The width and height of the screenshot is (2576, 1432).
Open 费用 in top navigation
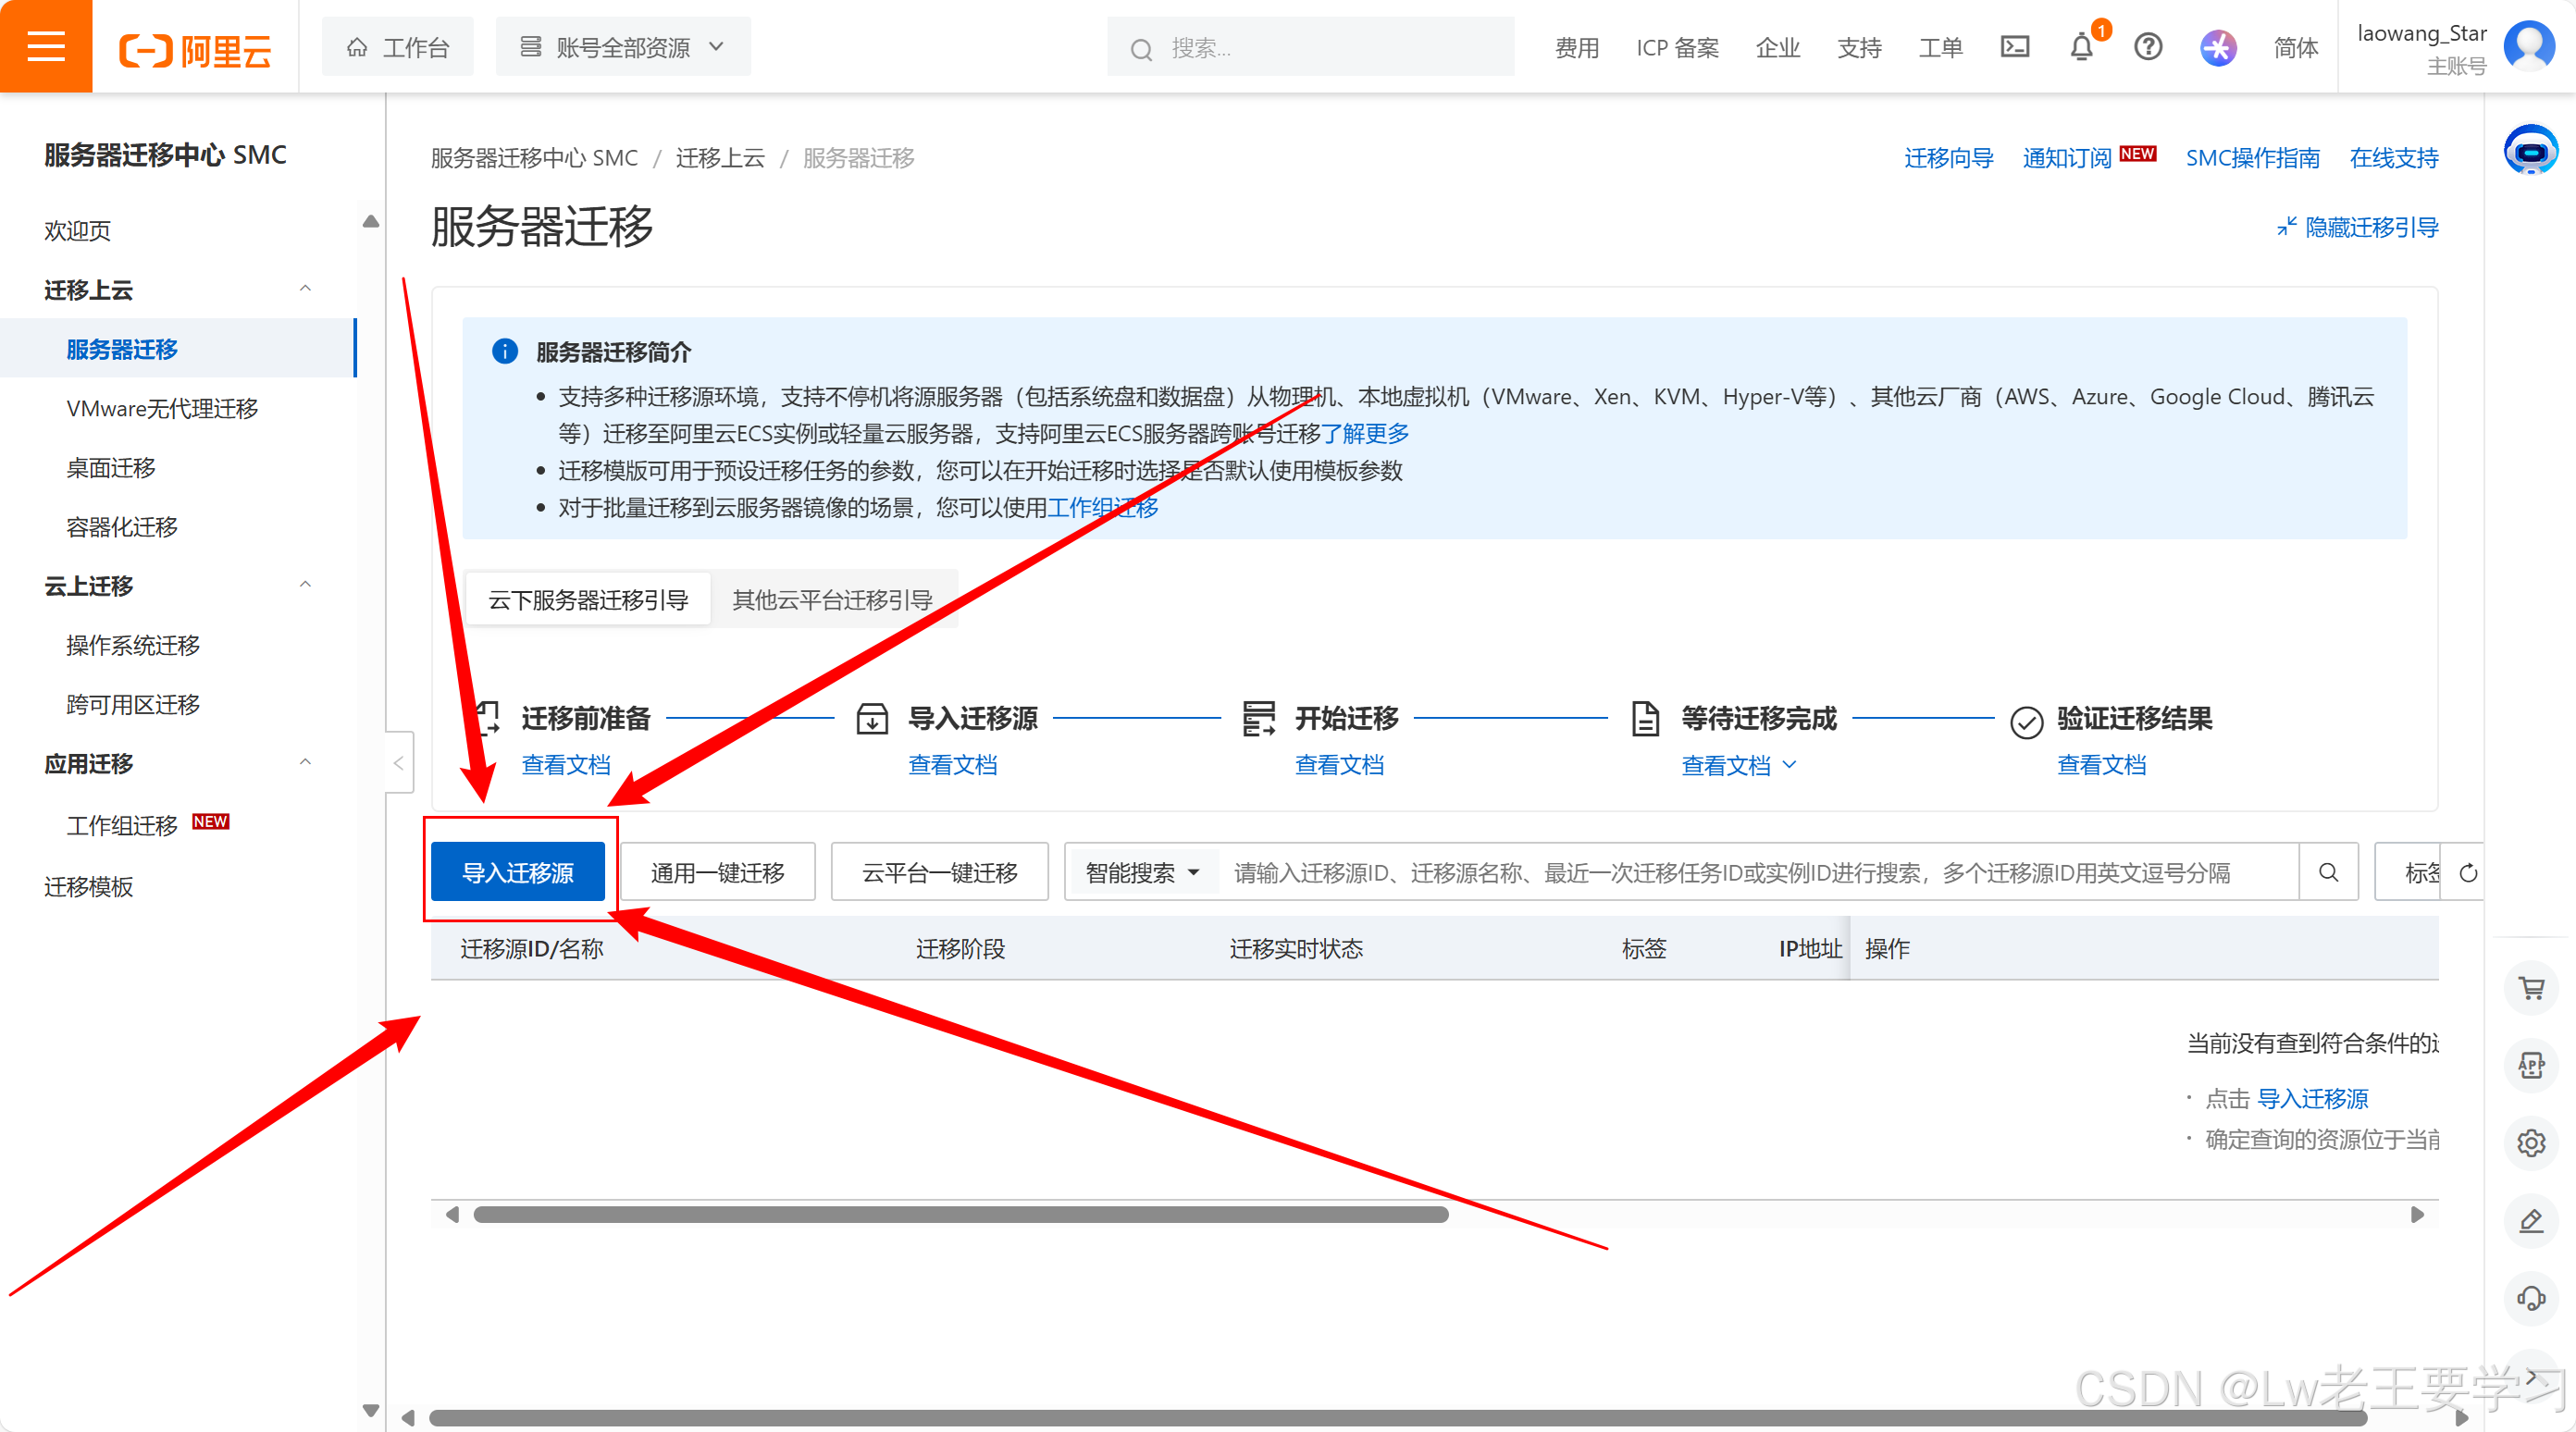[1577, 48]
